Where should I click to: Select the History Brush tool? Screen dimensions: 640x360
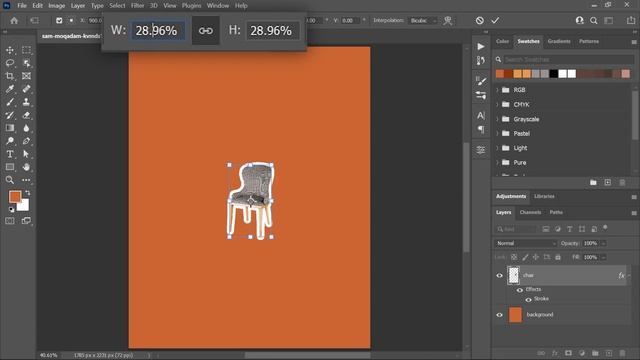tap(10, 115)
